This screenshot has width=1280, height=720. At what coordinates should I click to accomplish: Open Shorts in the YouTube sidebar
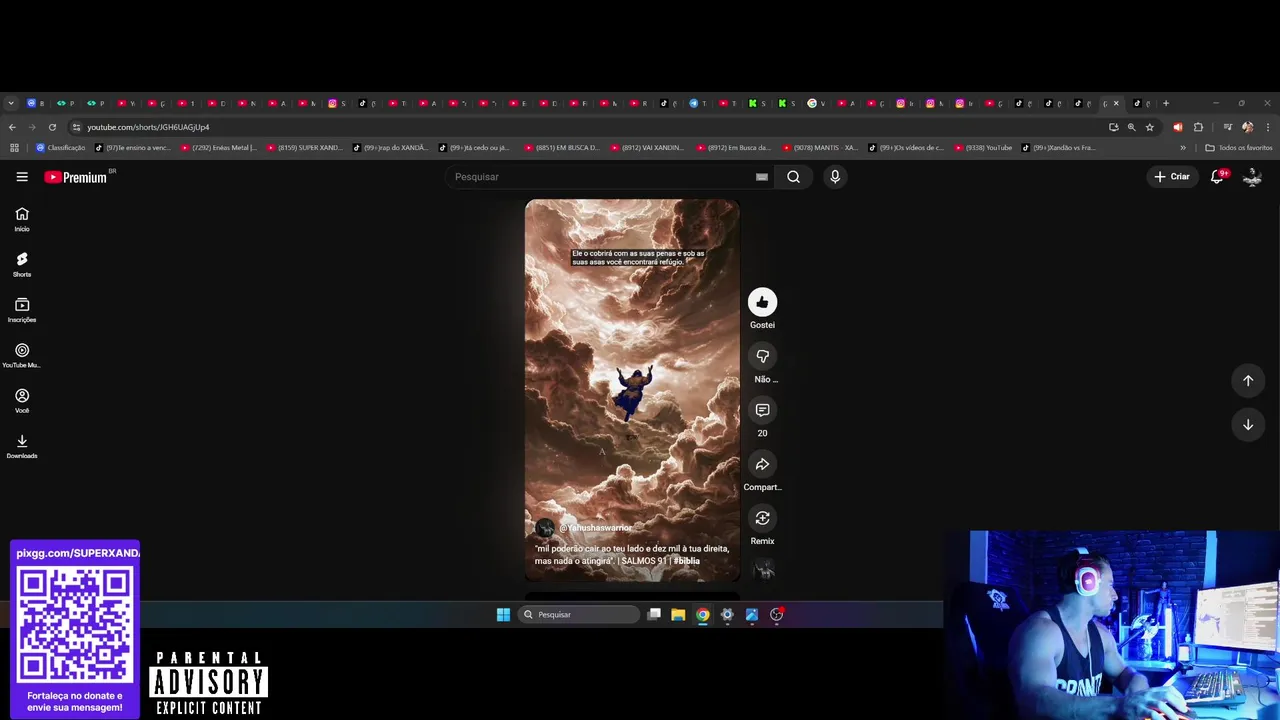22,264
